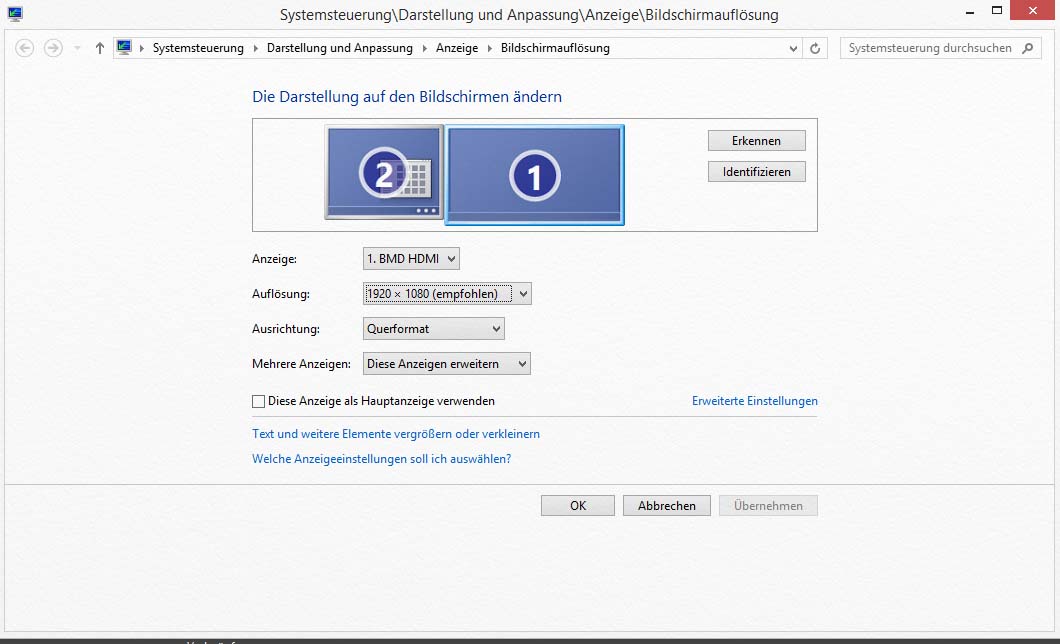Click Bildschirmauflösung breadcrumb
1060x644 pixels.
[x=555, y=48]
